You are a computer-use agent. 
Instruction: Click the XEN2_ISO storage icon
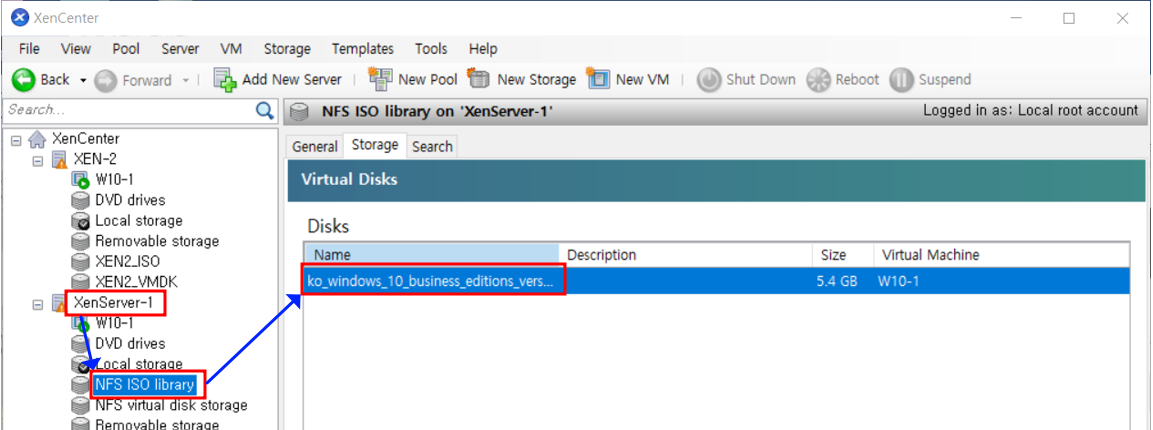click(x=80, y=262)
